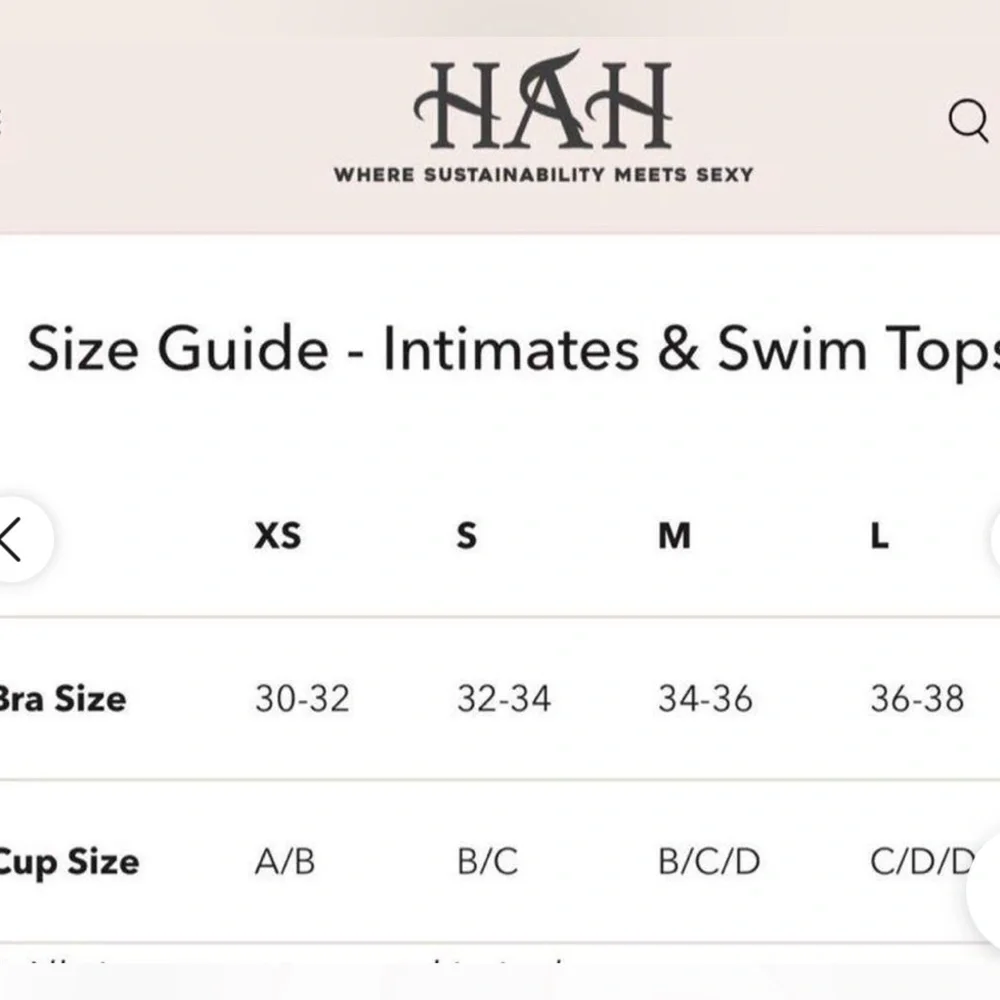1000x1000 pixels.
Task: Click the B/C cup size cell
Action: pyautogui.click(x=488, y=862)
